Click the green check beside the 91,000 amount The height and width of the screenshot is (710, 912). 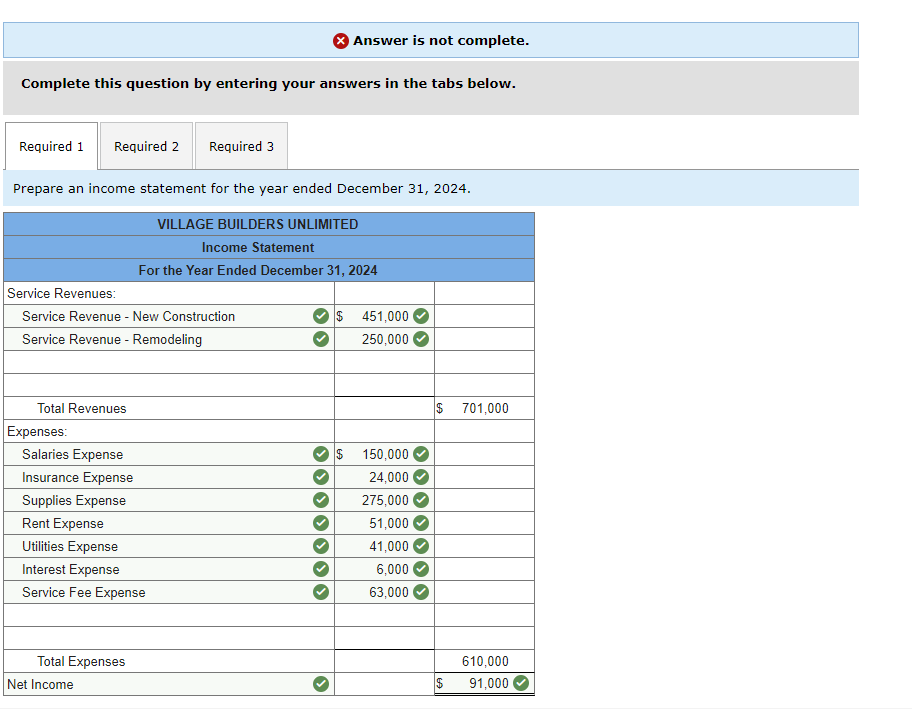[x=521, y=683]
